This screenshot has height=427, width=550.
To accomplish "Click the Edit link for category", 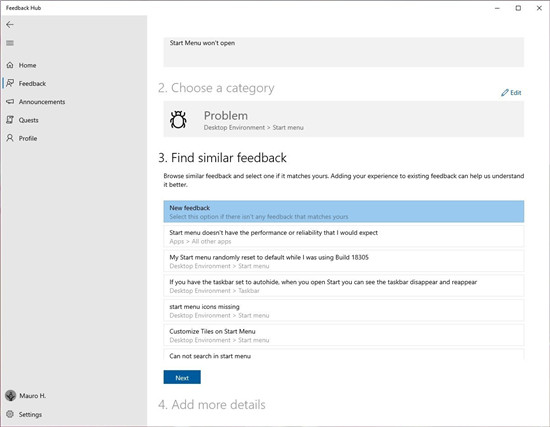I will (511, 93).
